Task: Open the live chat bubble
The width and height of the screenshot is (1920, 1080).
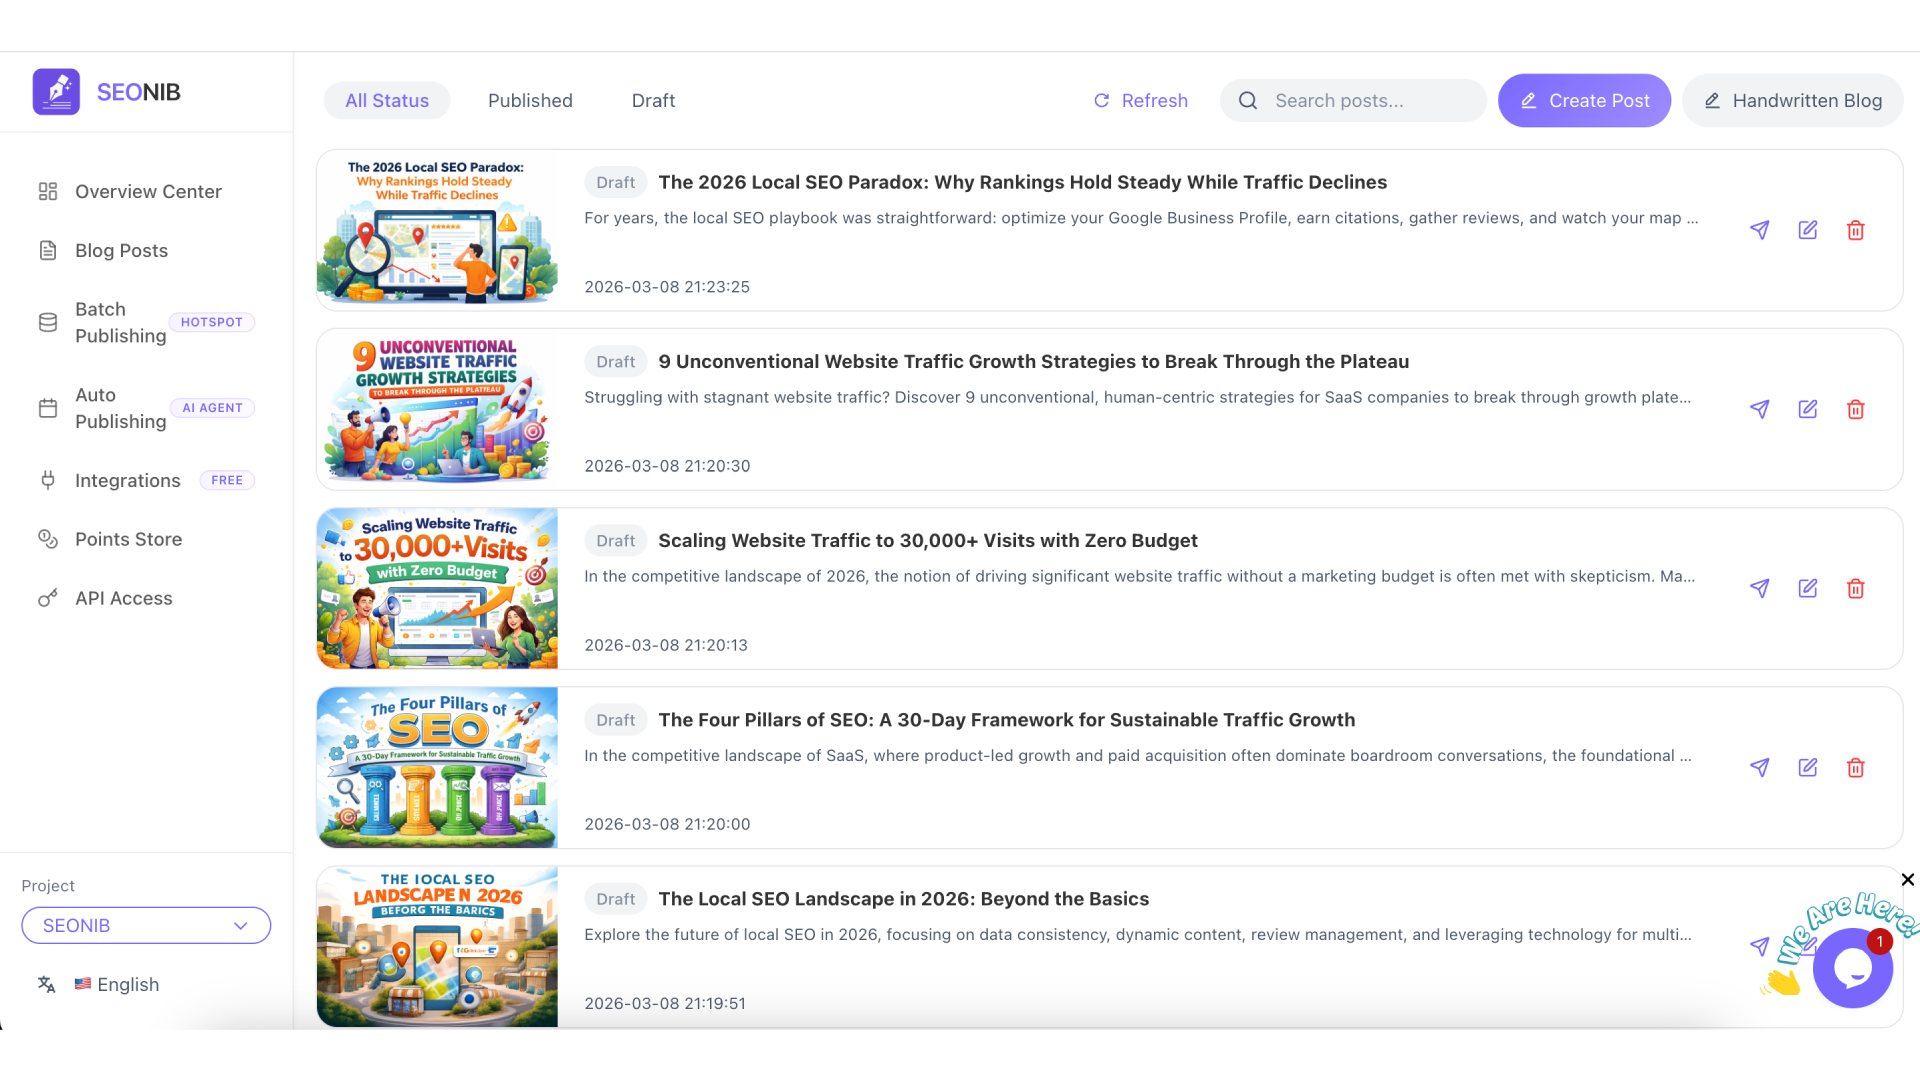Action: 1852,968
